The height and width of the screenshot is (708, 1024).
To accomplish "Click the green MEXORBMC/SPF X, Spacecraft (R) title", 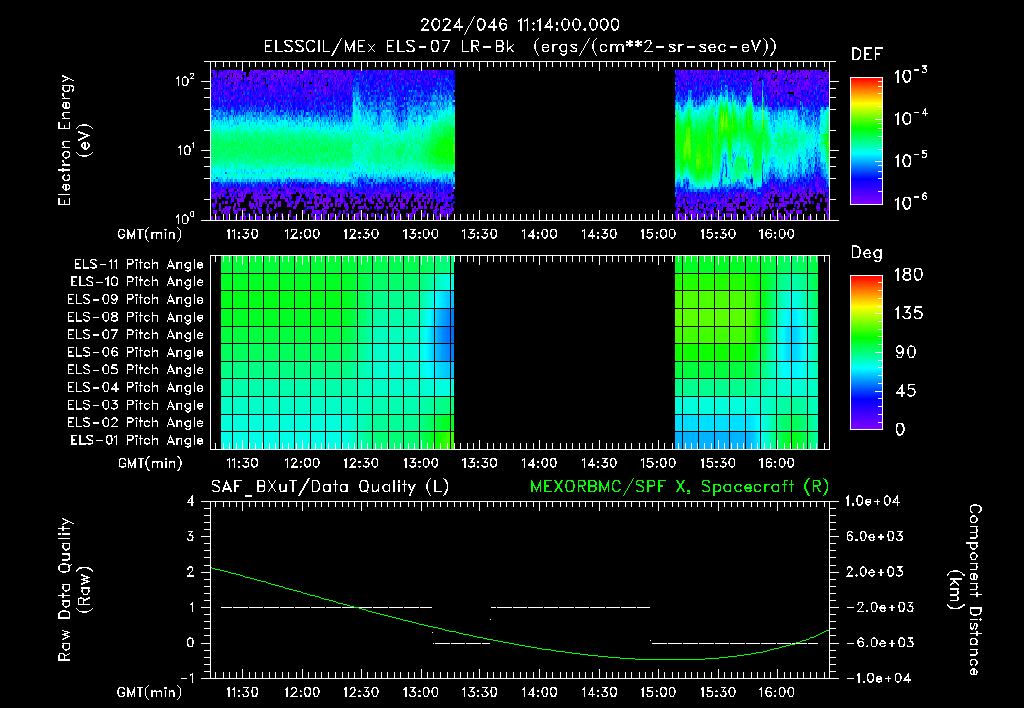I will point(679,487).
